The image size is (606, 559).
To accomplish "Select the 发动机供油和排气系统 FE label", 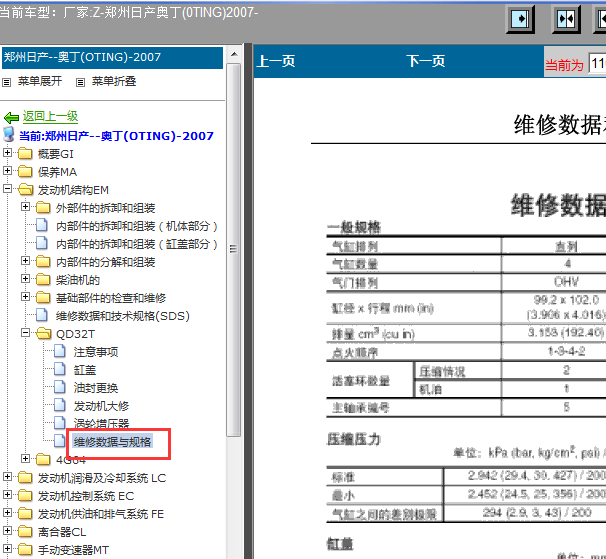I will (101, 514).
